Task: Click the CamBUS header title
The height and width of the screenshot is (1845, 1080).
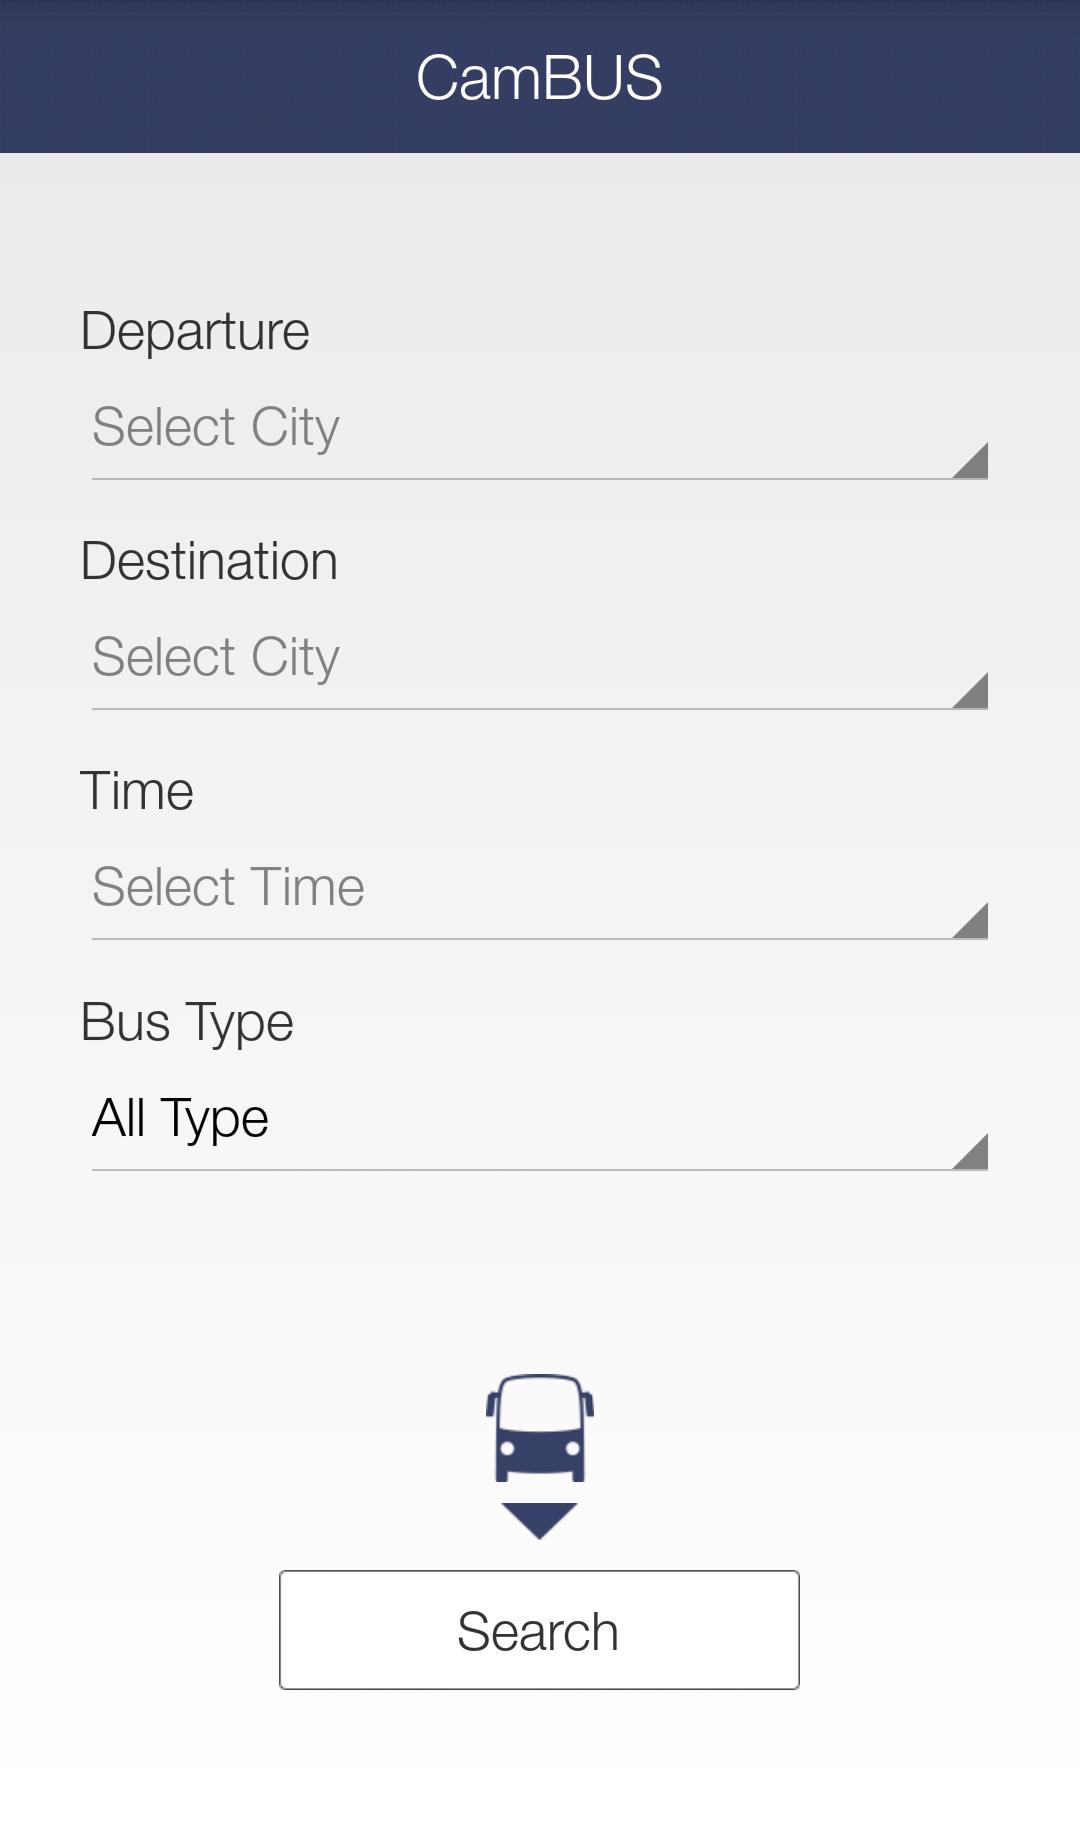Action: pyautogui.click(x=539, y=78)
